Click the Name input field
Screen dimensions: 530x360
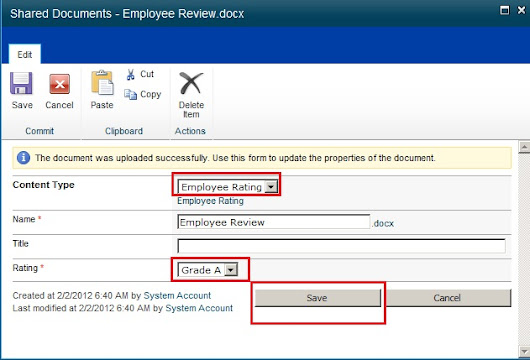(274, 222)
